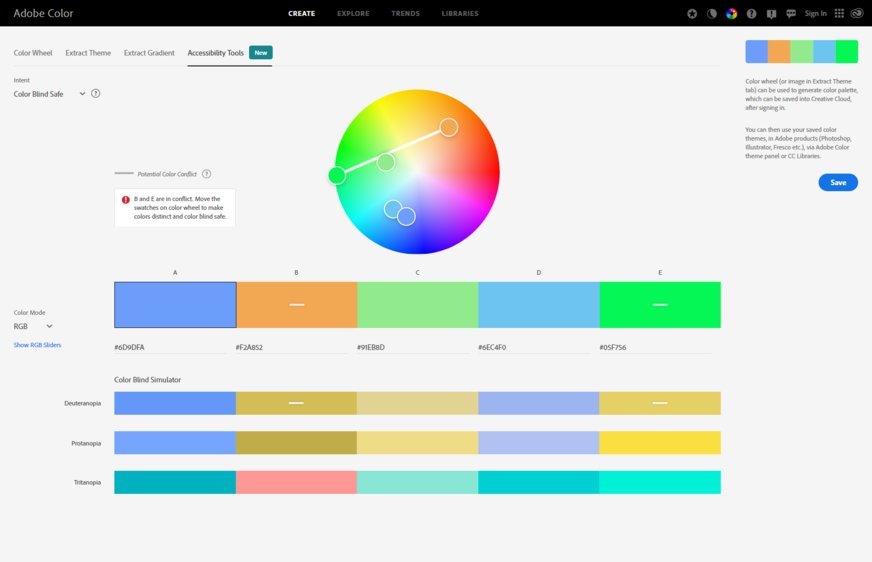Click the star icon in the header
872x562 pixels.
click(693, 14)
